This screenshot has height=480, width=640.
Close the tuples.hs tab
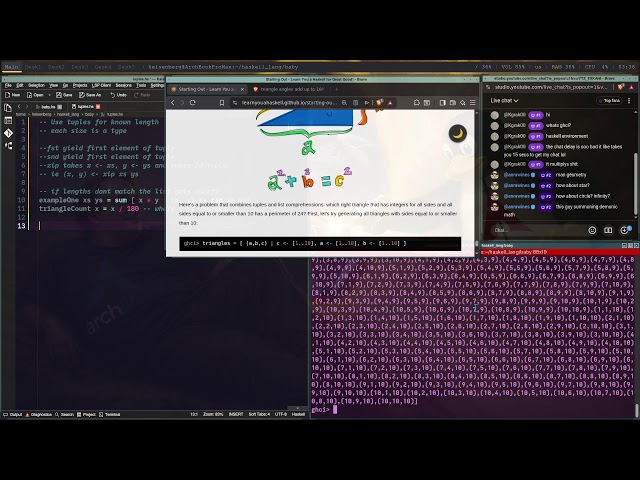(x=98, y=107)
